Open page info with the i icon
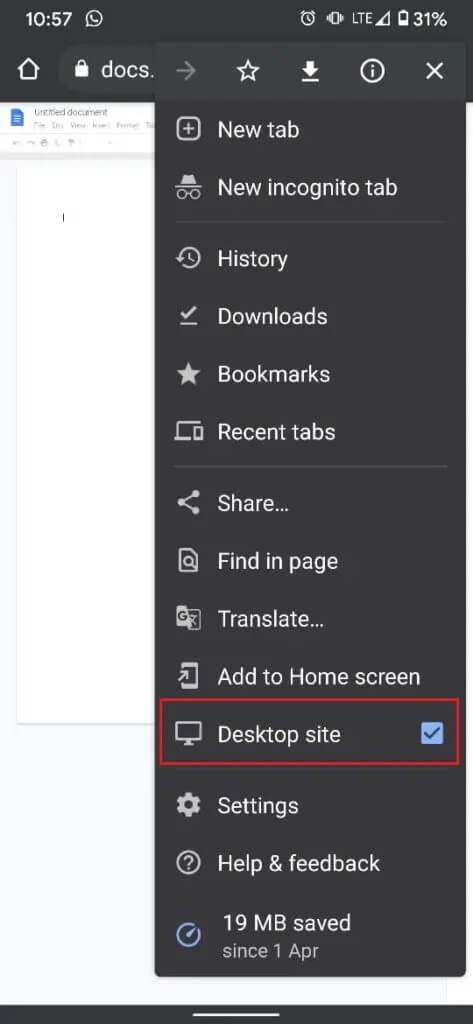473x1024 pixels. pos(372,71)
